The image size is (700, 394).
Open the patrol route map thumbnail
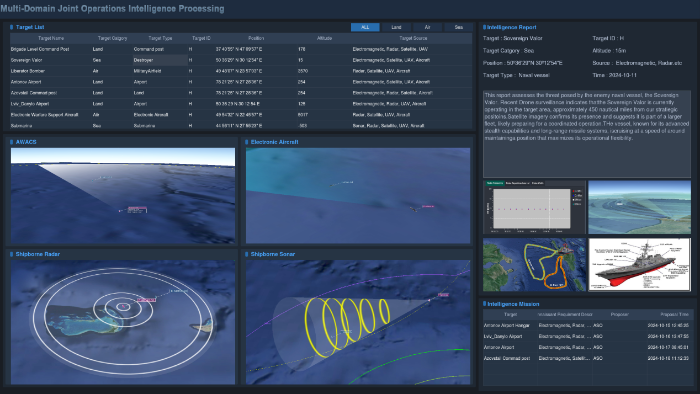(x=534, y=264)
